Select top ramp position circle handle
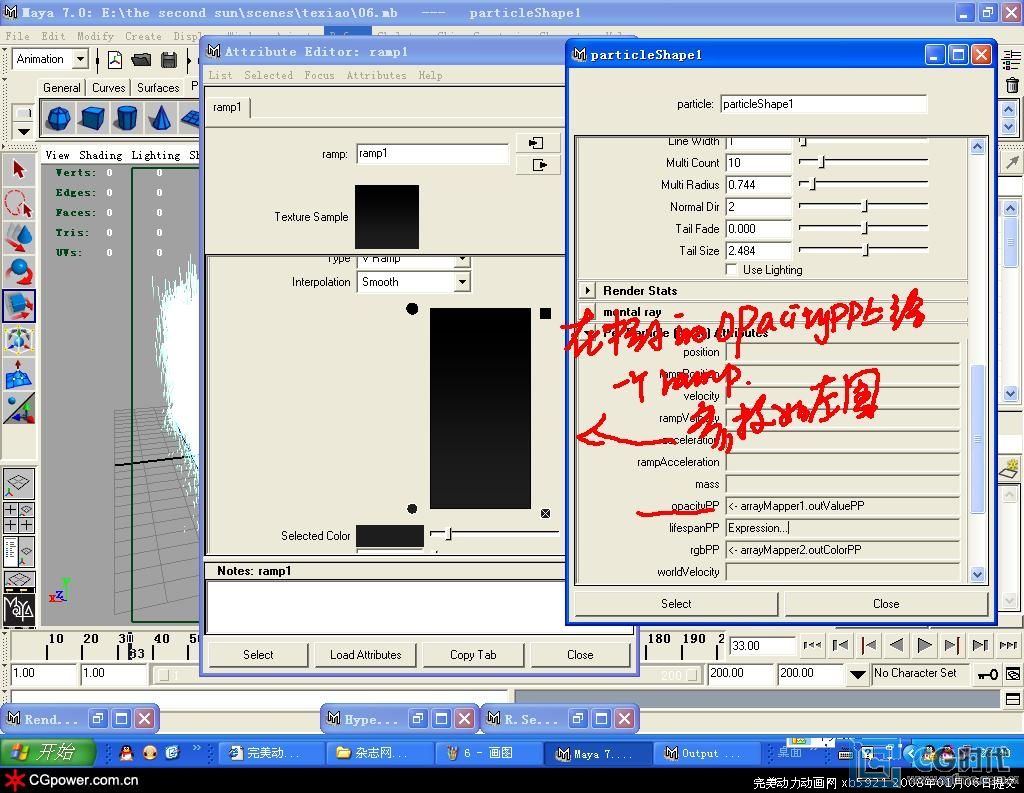The width and height of the screenshot is (1024, 793). click(412, 308)
